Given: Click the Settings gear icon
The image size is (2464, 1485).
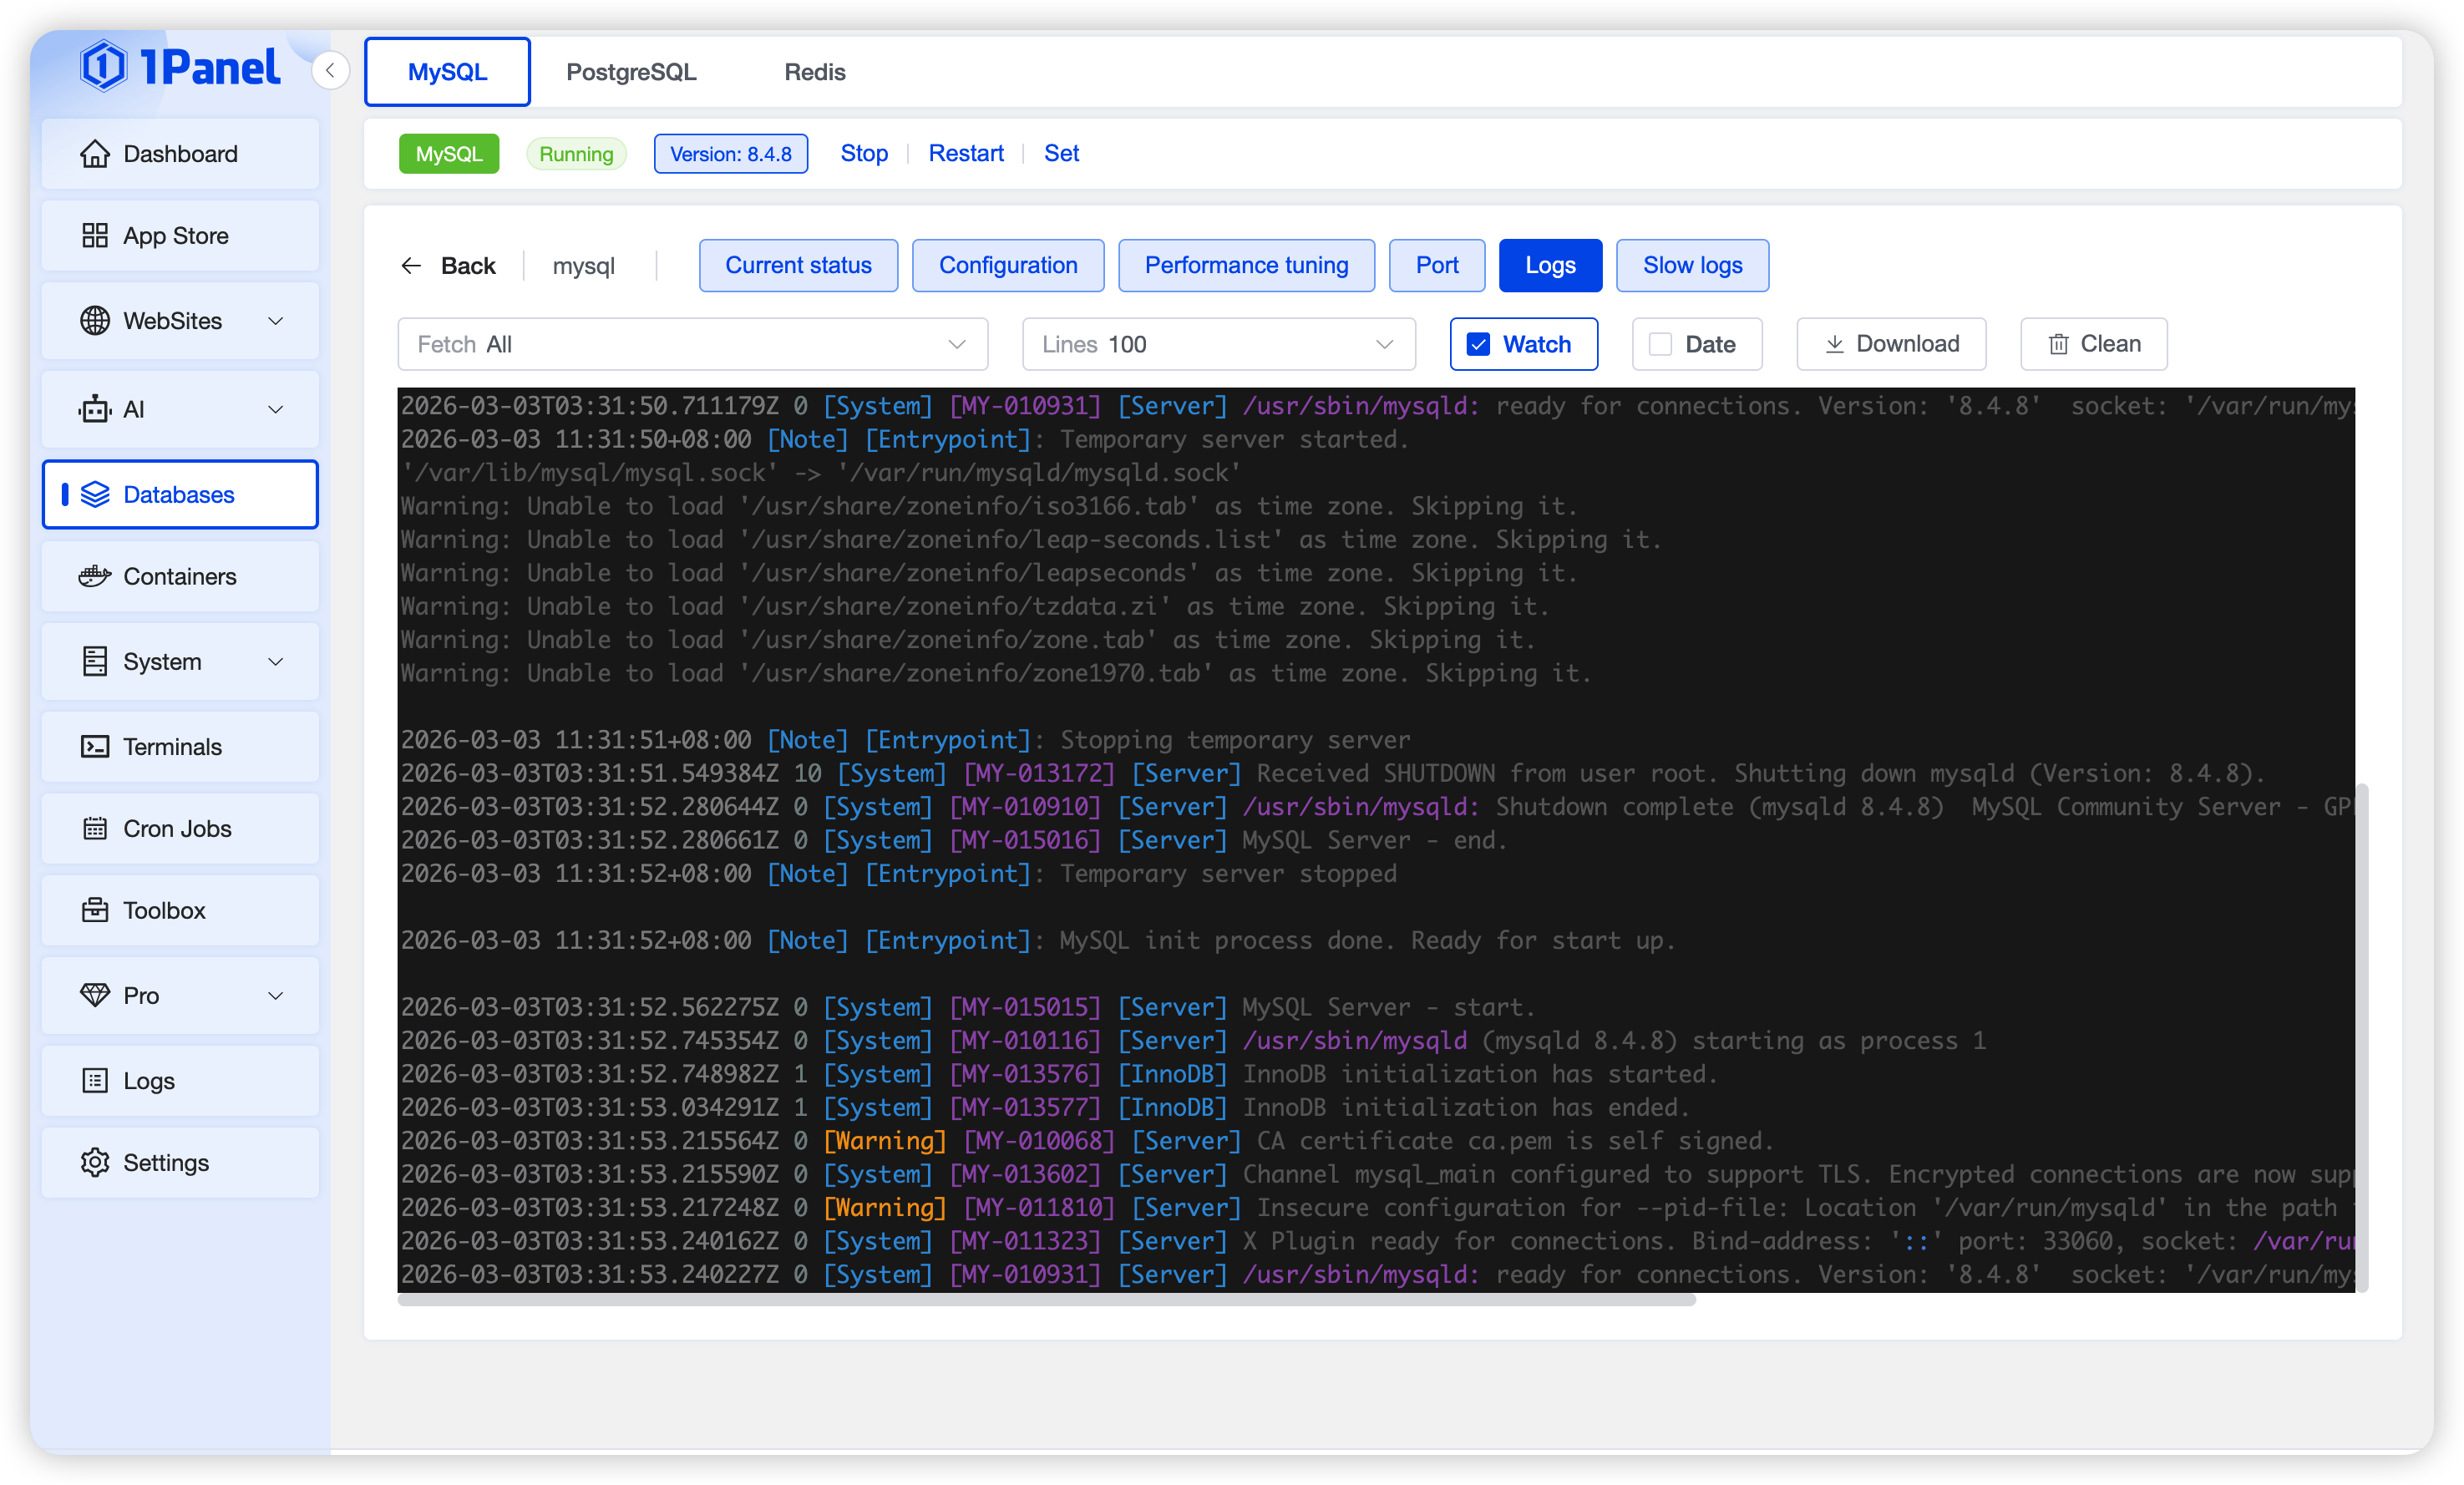Looking at the screenshot, I should (95, 1163).
